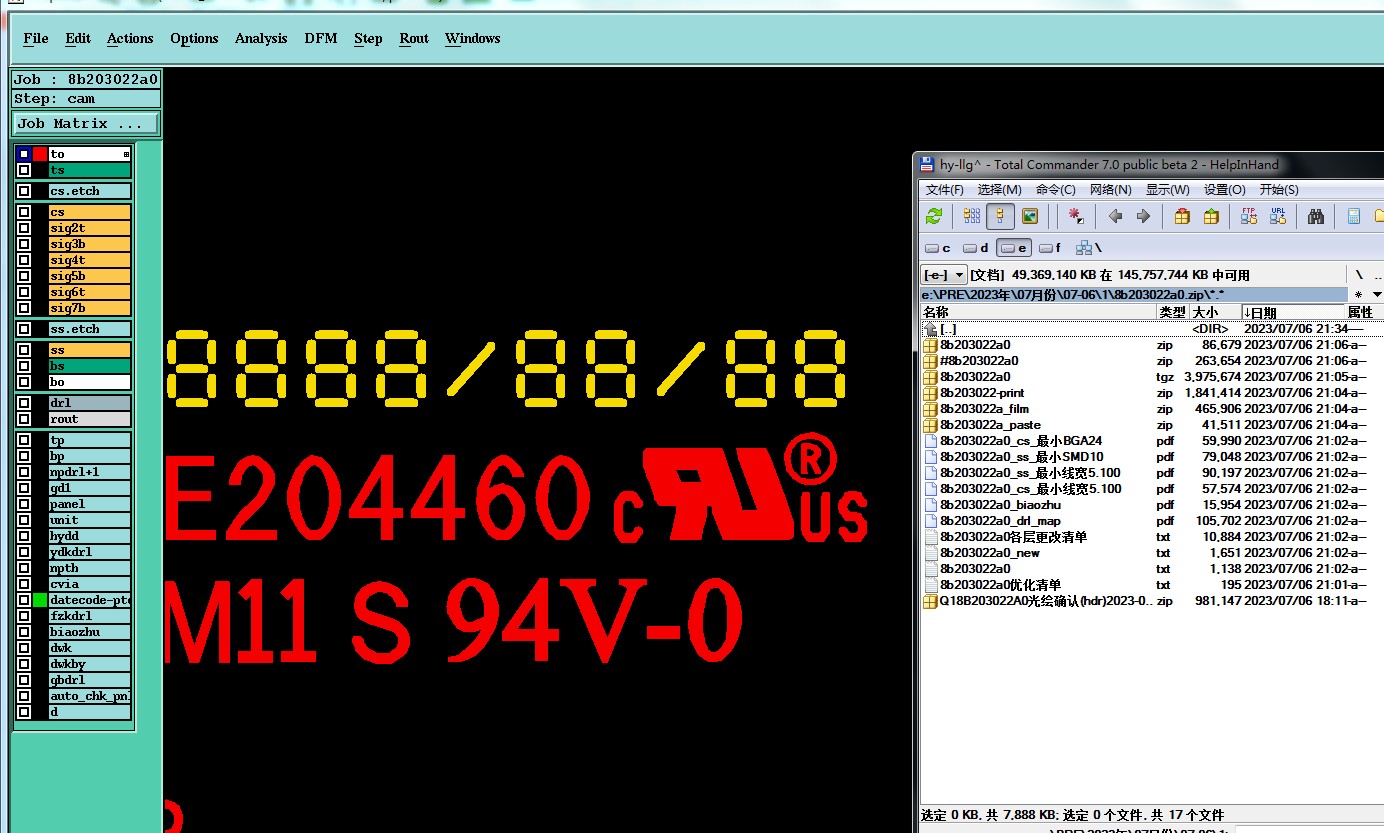This screenshot has width=1384, height=833.
Task: Click the expand icon on the 'to' layer
Action: tap(126, 154)
